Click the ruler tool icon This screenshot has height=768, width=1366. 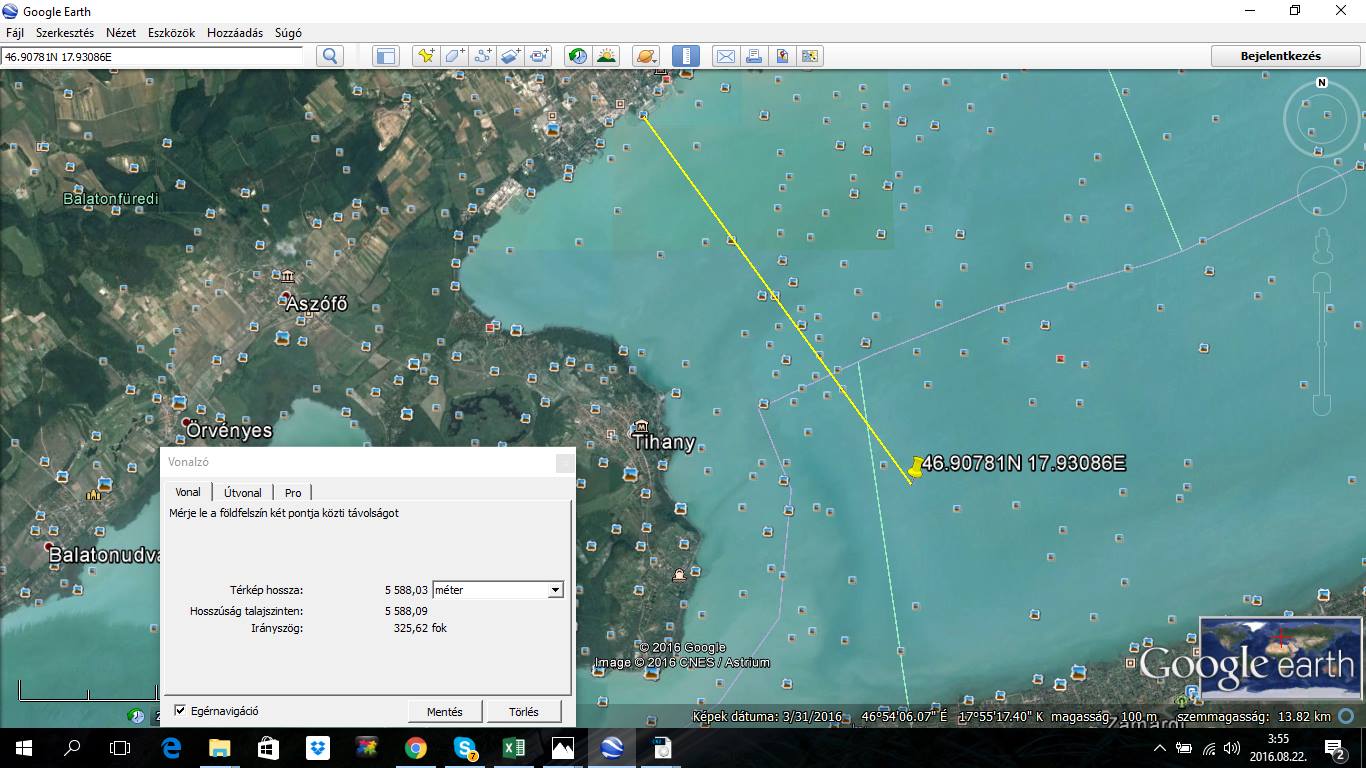686,56
